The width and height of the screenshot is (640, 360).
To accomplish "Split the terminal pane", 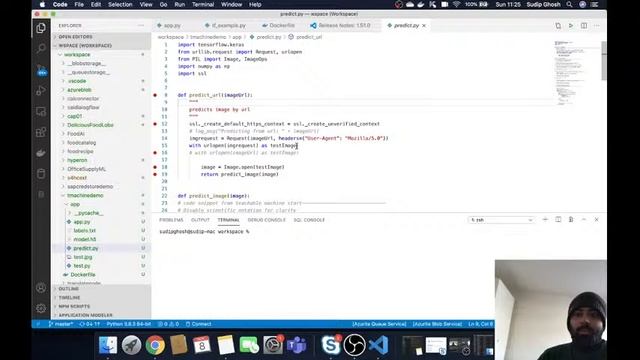I will [x=558, y=220].
